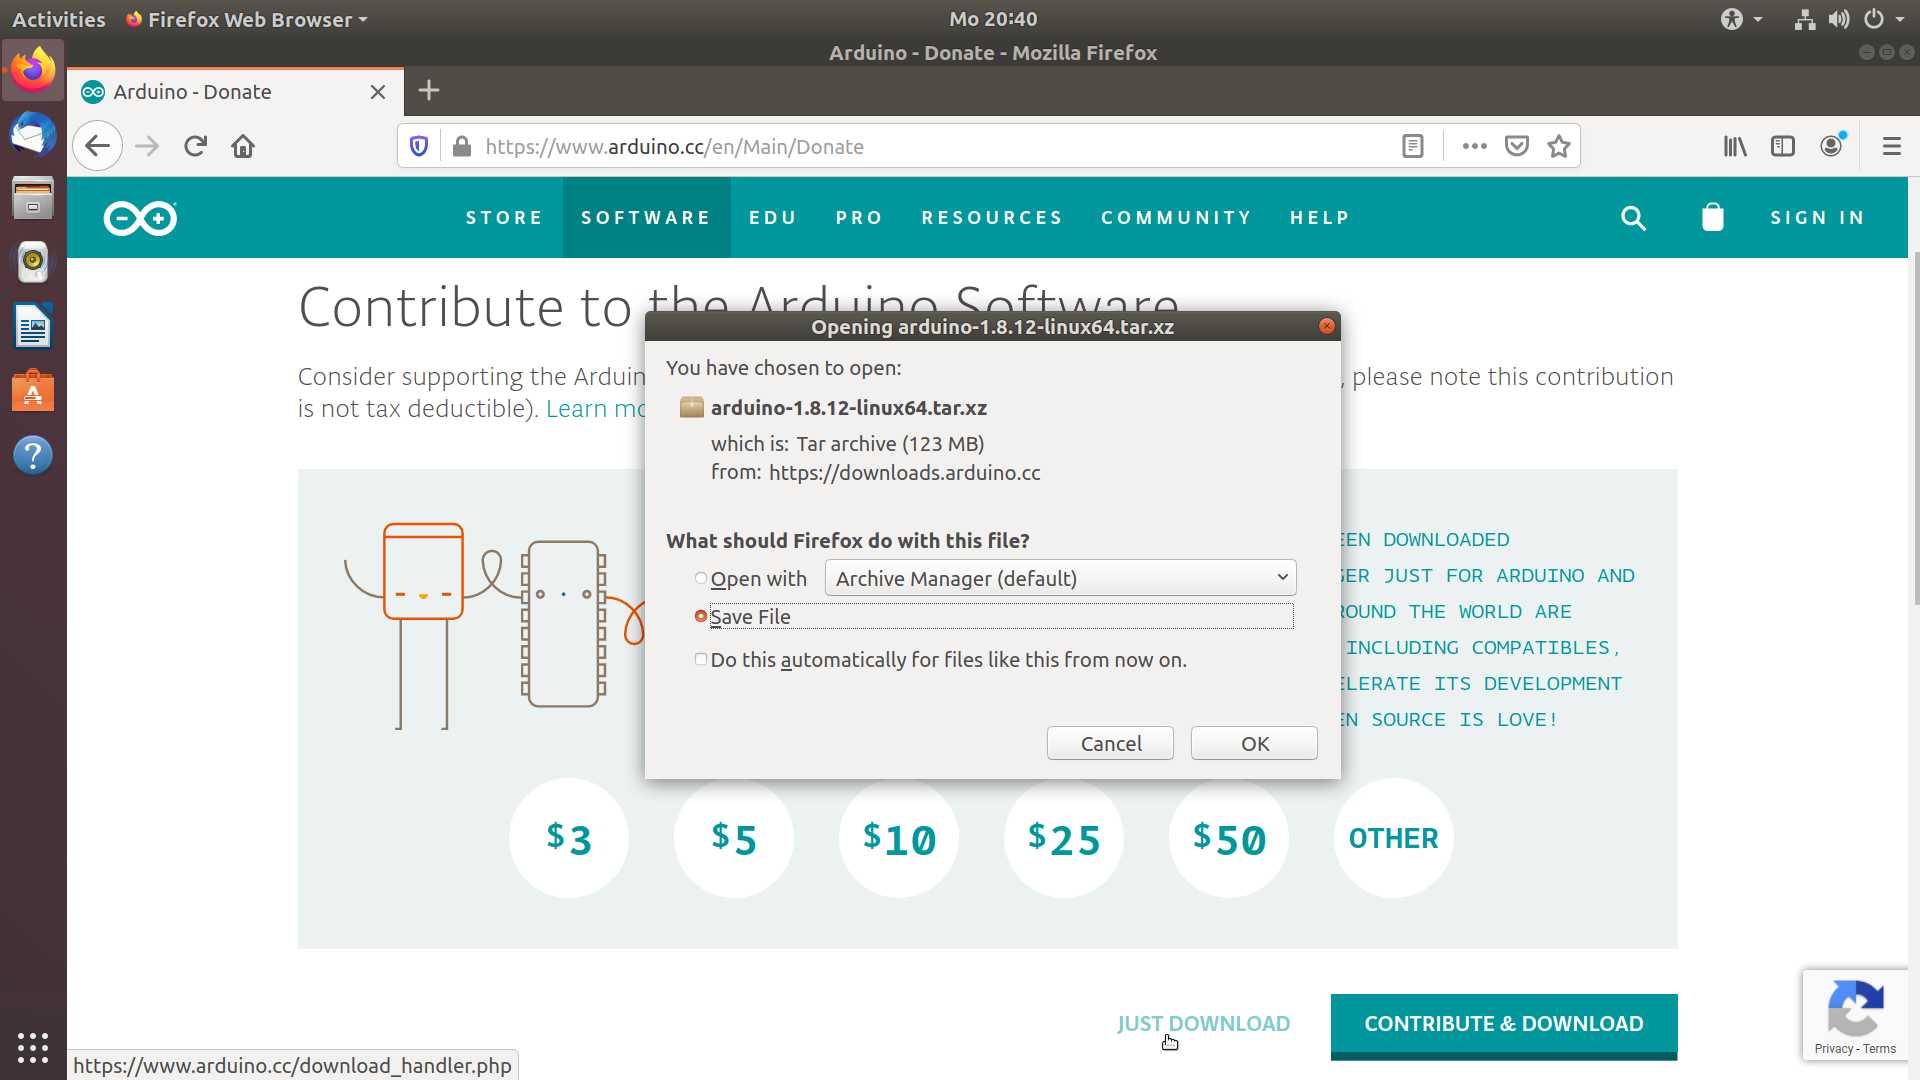View site security padlock information
Screen dimensions: 1920x1080
point(461,146)
